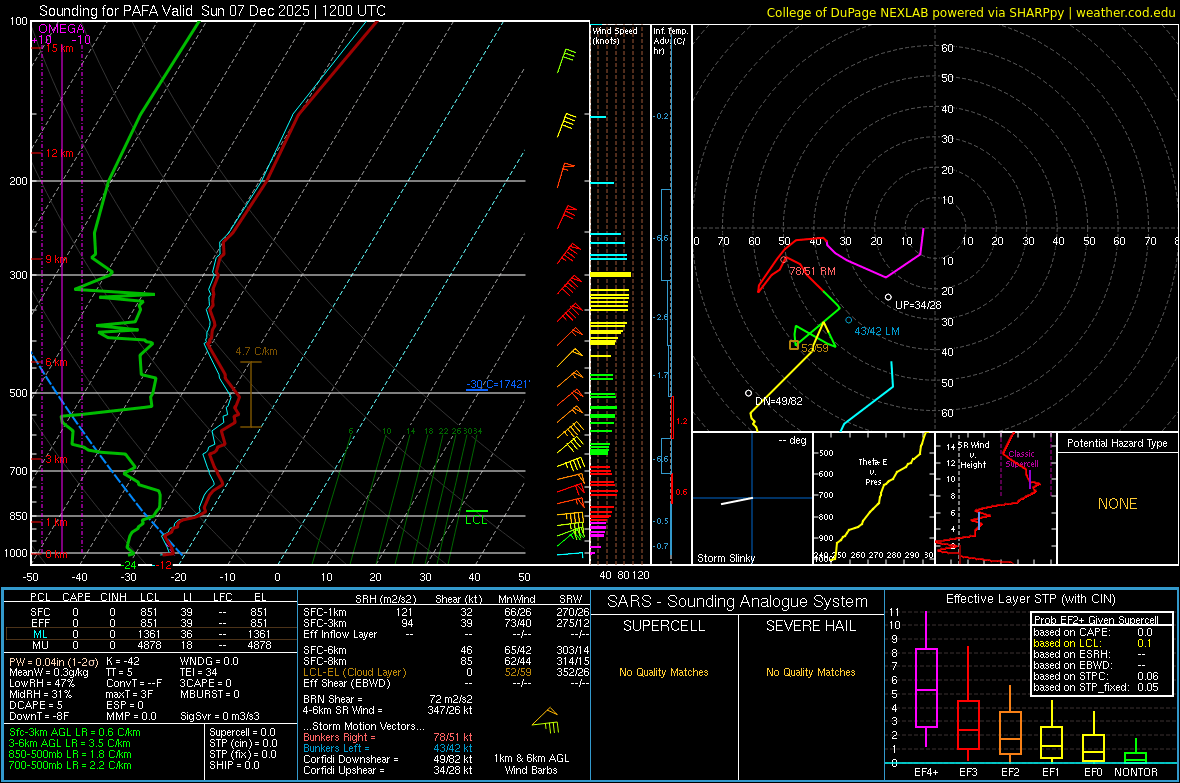Click the SR Wind v. Height label
Screen dimensions: 1180x783
(x=974, y=455)
